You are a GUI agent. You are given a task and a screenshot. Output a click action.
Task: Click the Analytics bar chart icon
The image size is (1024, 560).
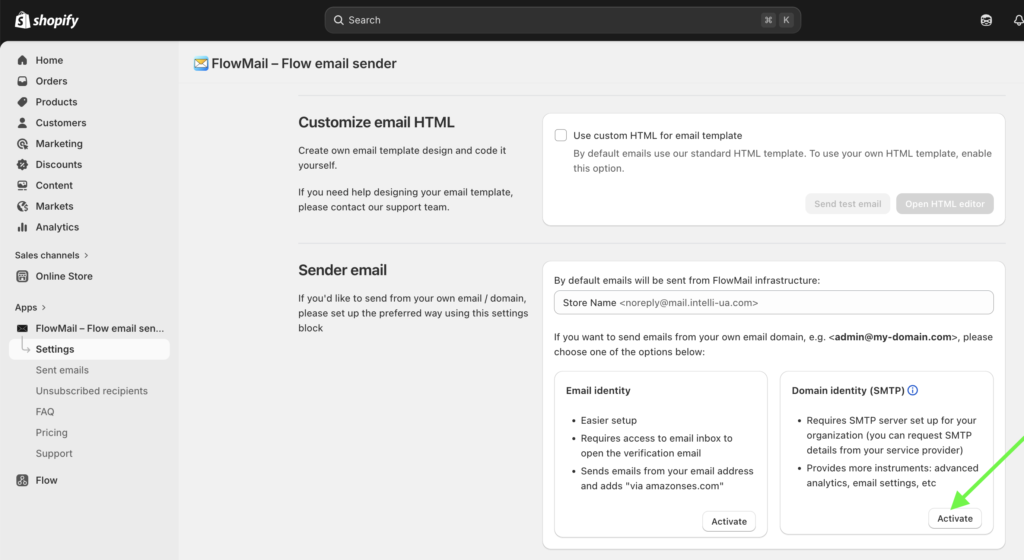(22, 227)
